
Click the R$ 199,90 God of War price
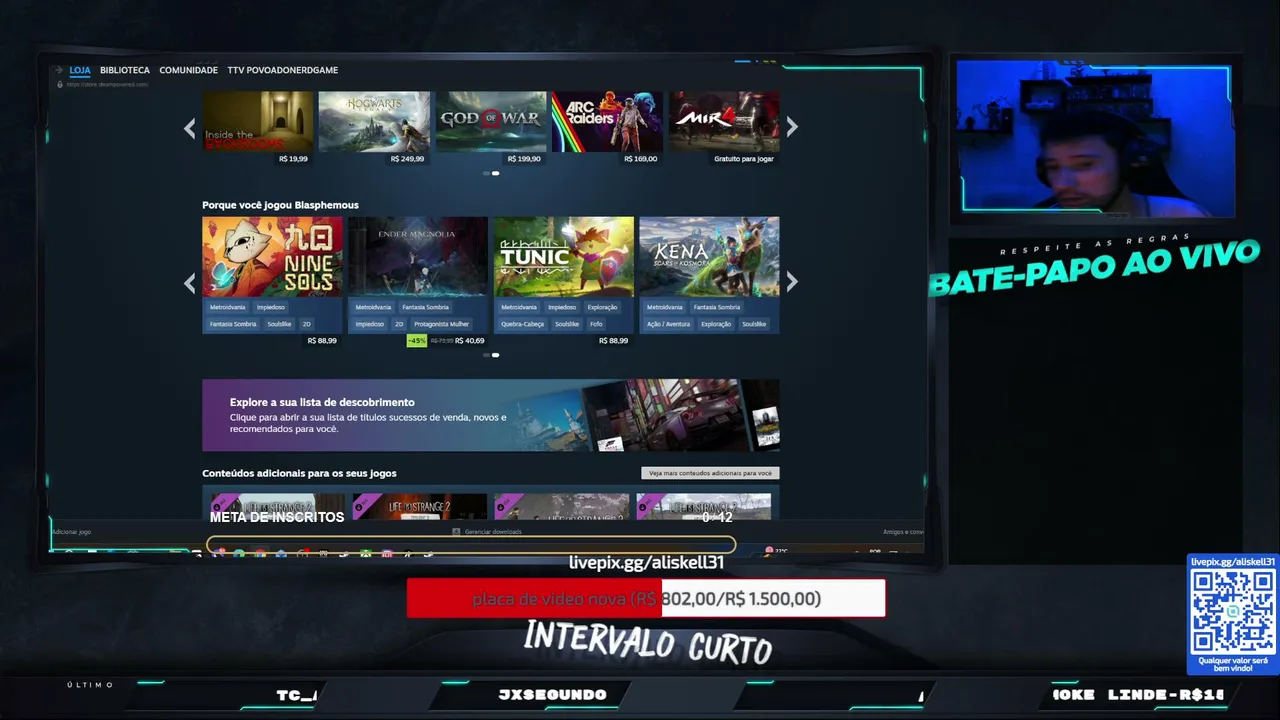(x=524, y=159)
